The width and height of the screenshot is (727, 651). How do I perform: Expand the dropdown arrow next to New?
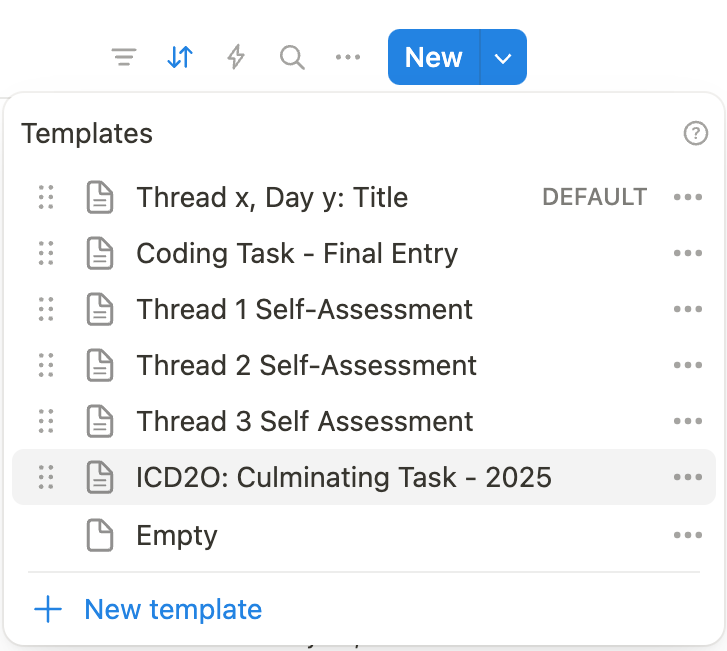pos(503,58)
